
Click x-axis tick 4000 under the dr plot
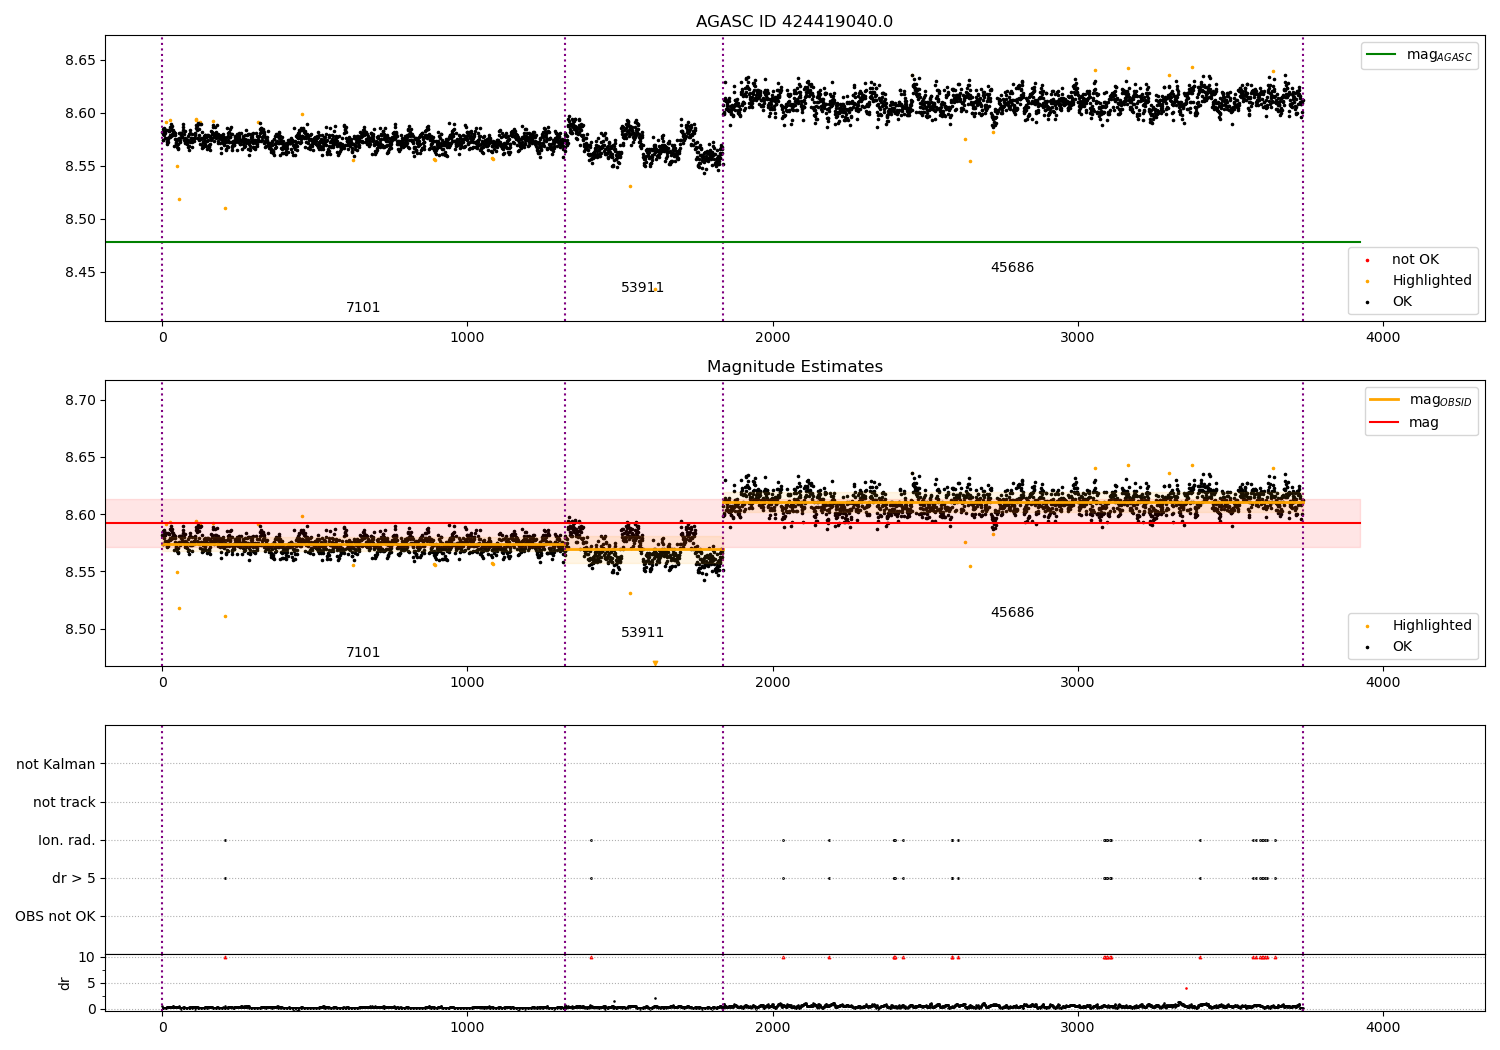point(1383,1028)
